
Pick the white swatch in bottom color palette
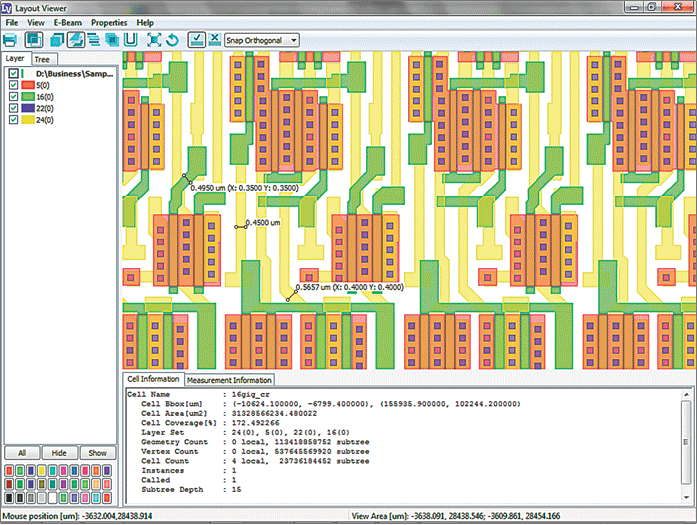pyautogui.click(x=52, y=498)
